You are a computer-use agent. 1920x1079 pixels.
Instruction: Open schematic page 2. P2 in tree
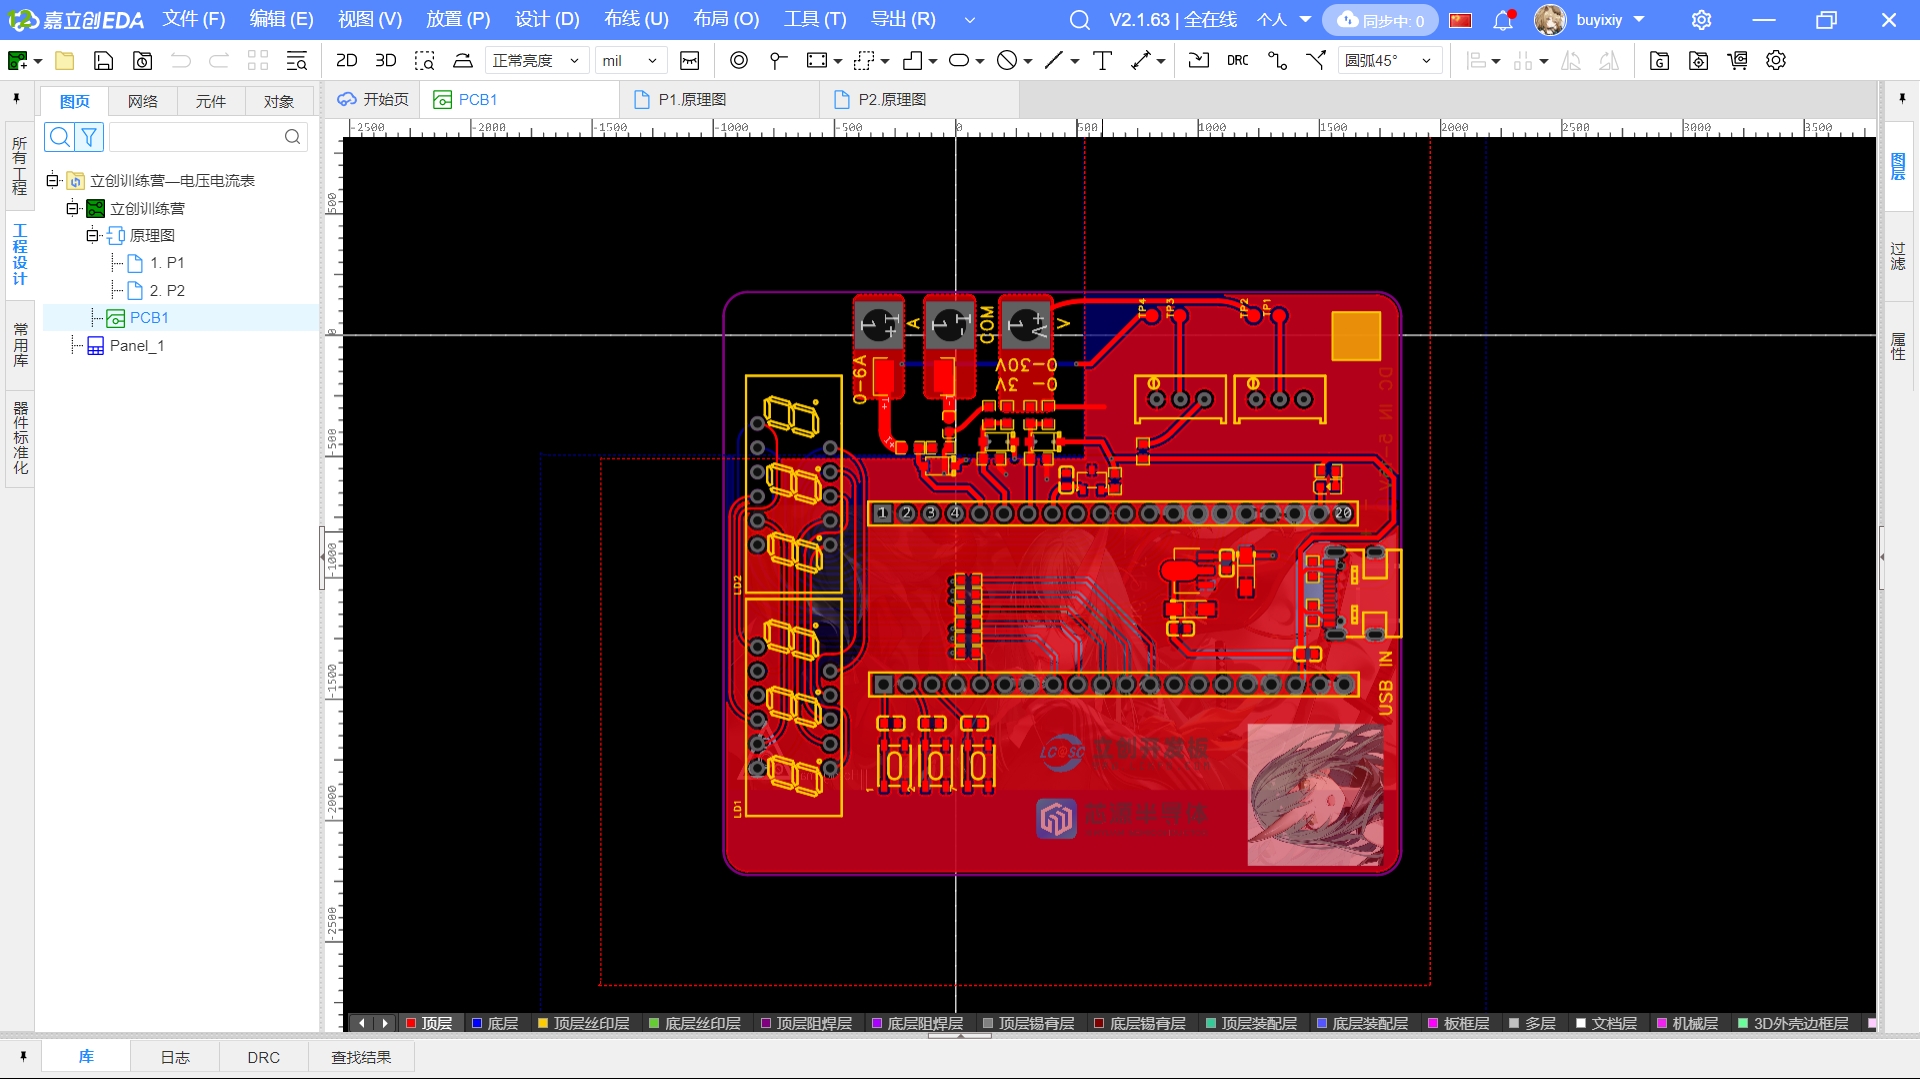(167, 290)
